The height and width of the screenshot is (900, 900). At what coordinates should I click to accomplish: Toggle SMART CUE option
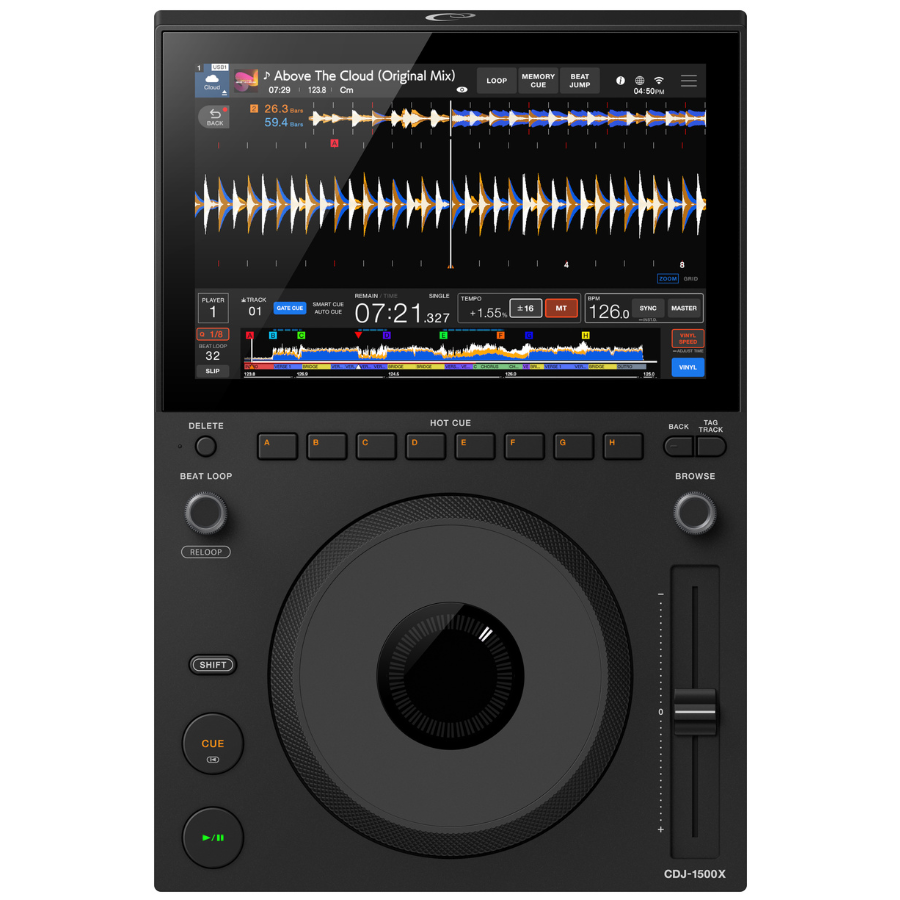pyautogui.click(x=328, y=304)
